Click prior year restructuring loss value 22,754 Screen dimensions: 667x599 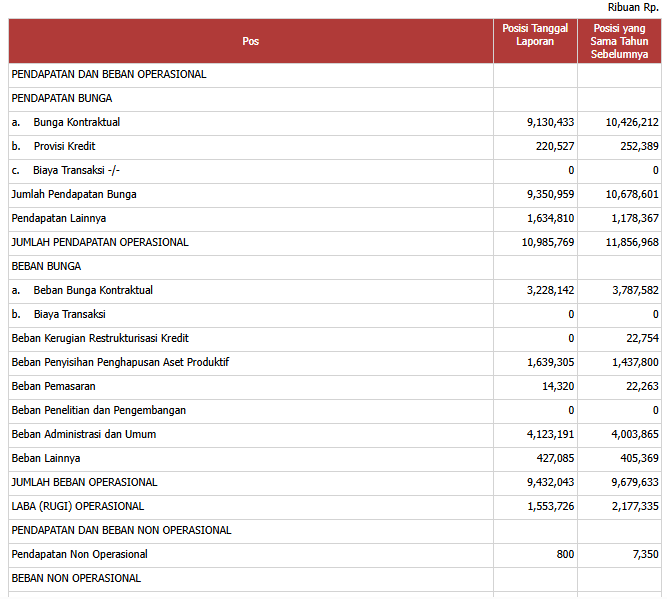click(639, 338)
